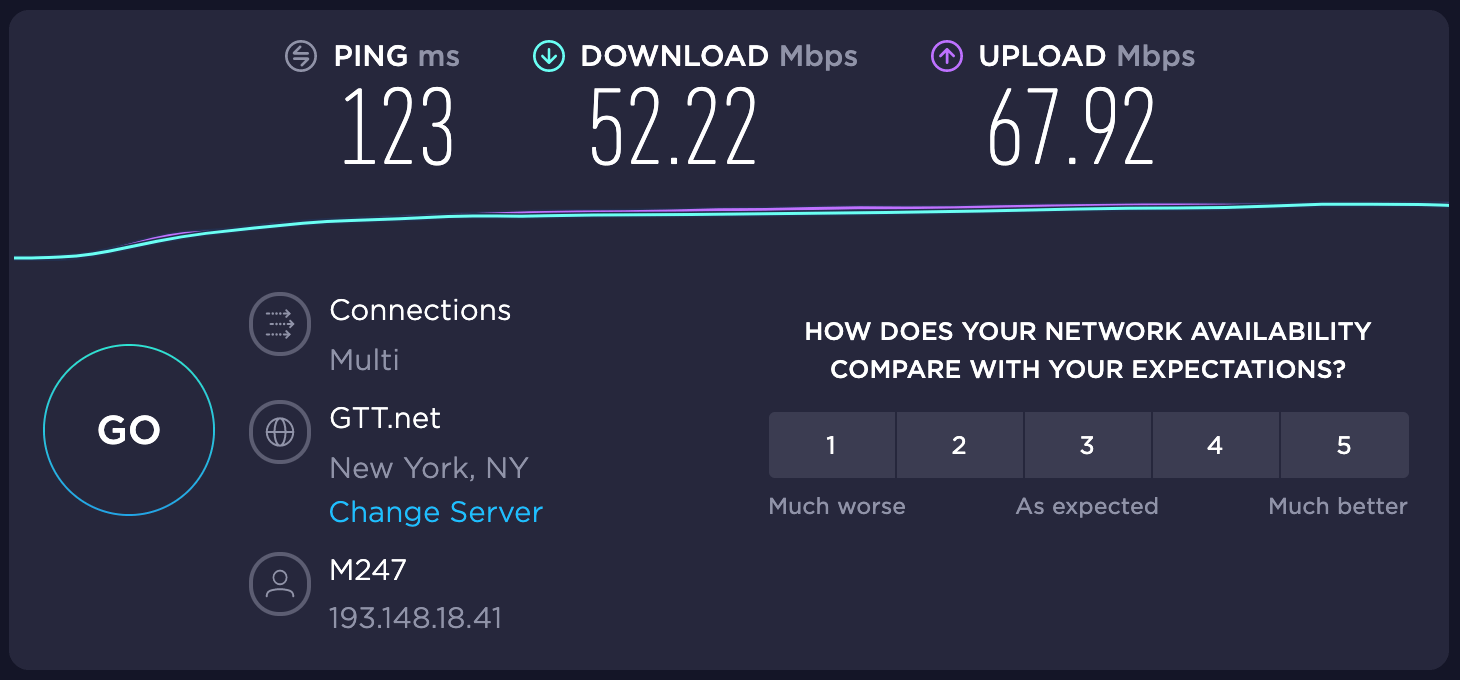Click the Connections multi-arrow icon
The height and width of the screenshot is (680, 1460).
(280, 324)
